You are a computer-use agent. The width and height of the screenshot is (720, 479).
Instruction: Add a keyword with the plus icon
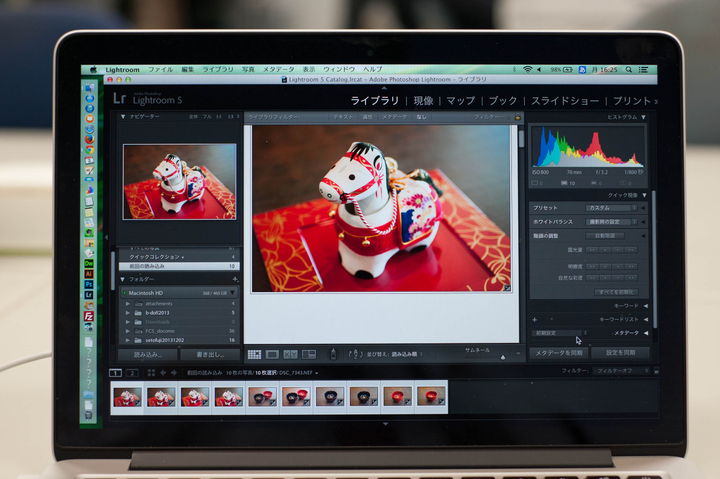[x=534, y=320]
